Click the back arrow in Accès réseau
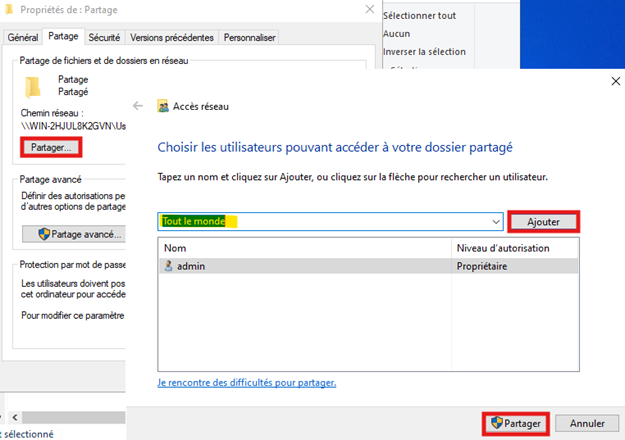The width and height of the screenshot is (625, 440). click(138, 105)
